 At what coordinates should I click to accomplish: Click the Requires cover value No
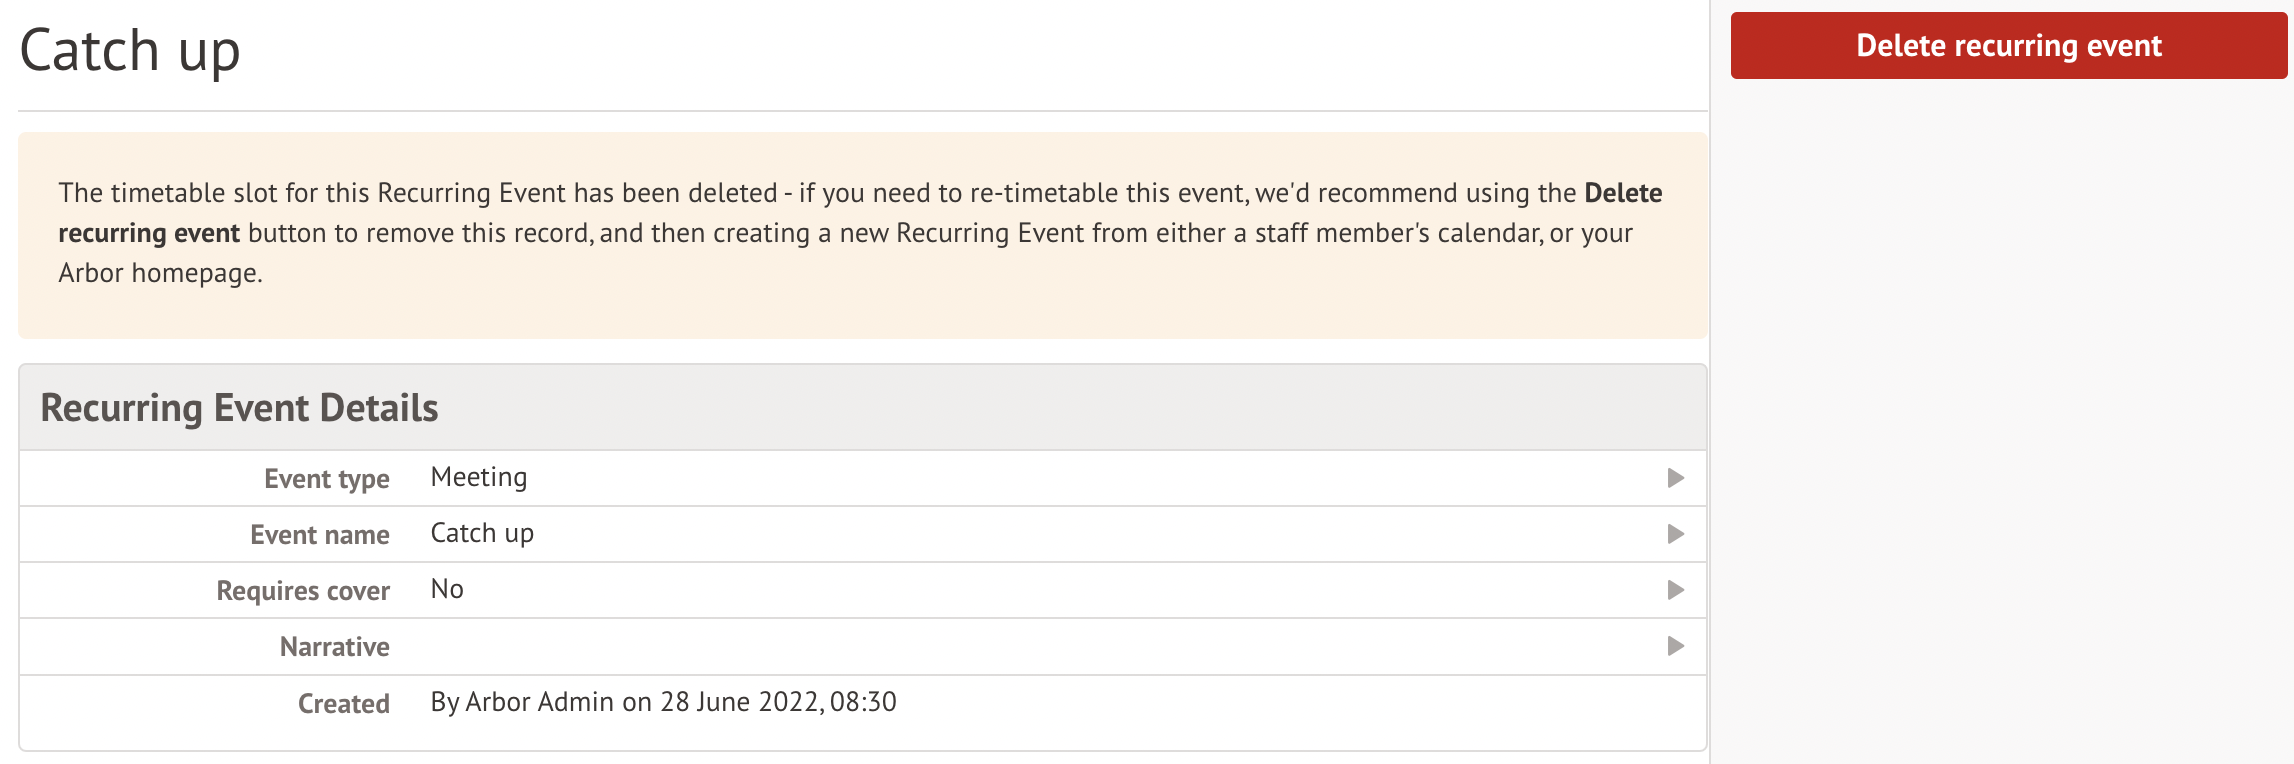[447, 590]
